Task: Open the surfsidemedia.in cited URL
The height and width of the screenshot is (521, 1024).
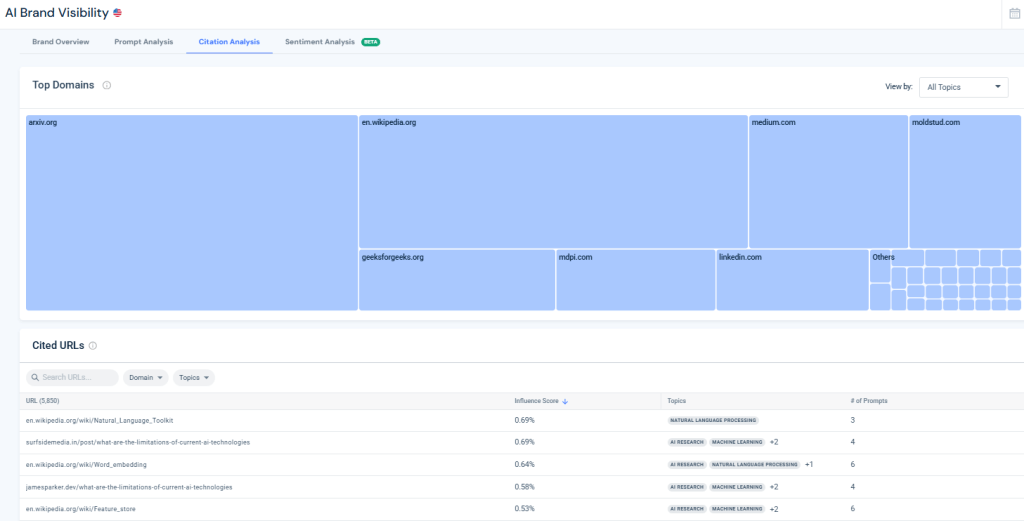Action: (x=124, y=442)
